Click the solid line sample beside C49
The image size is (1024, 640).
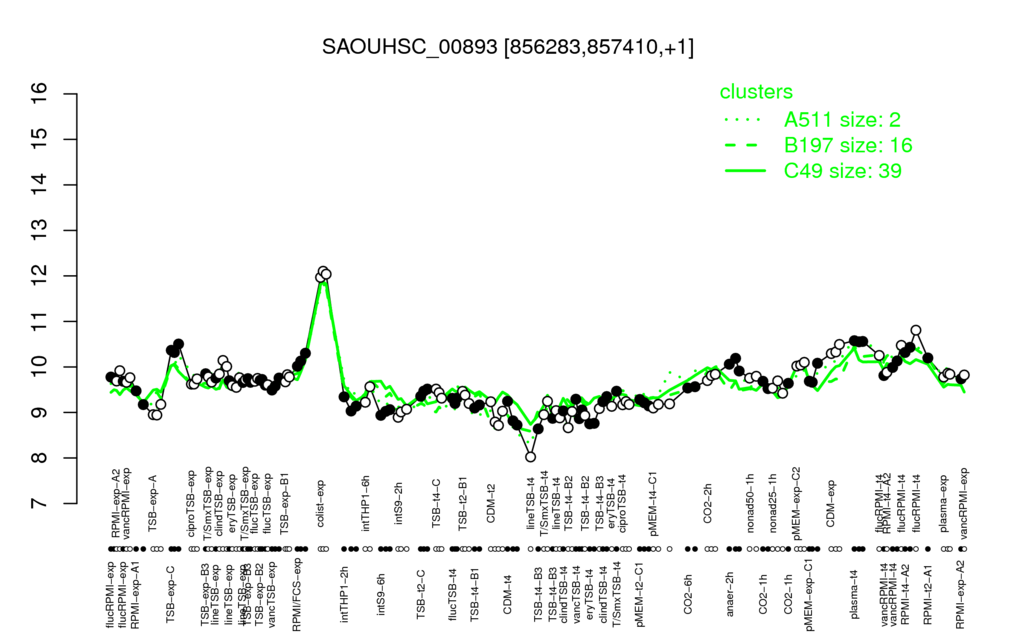pyautogui.click(x=745, y=171)
